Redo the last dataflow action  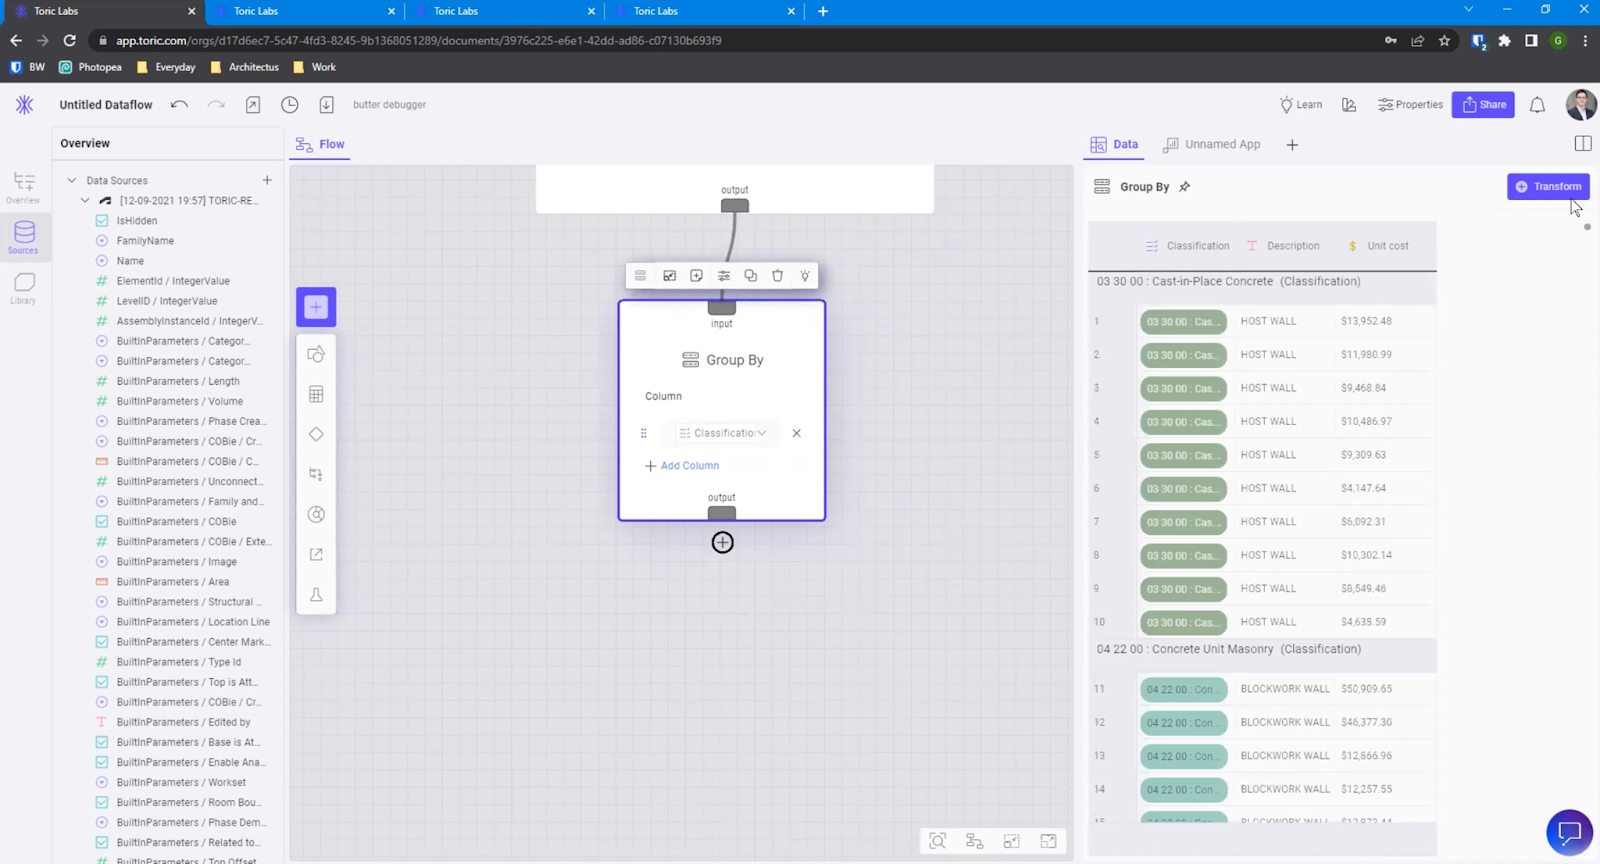[216, 104]
